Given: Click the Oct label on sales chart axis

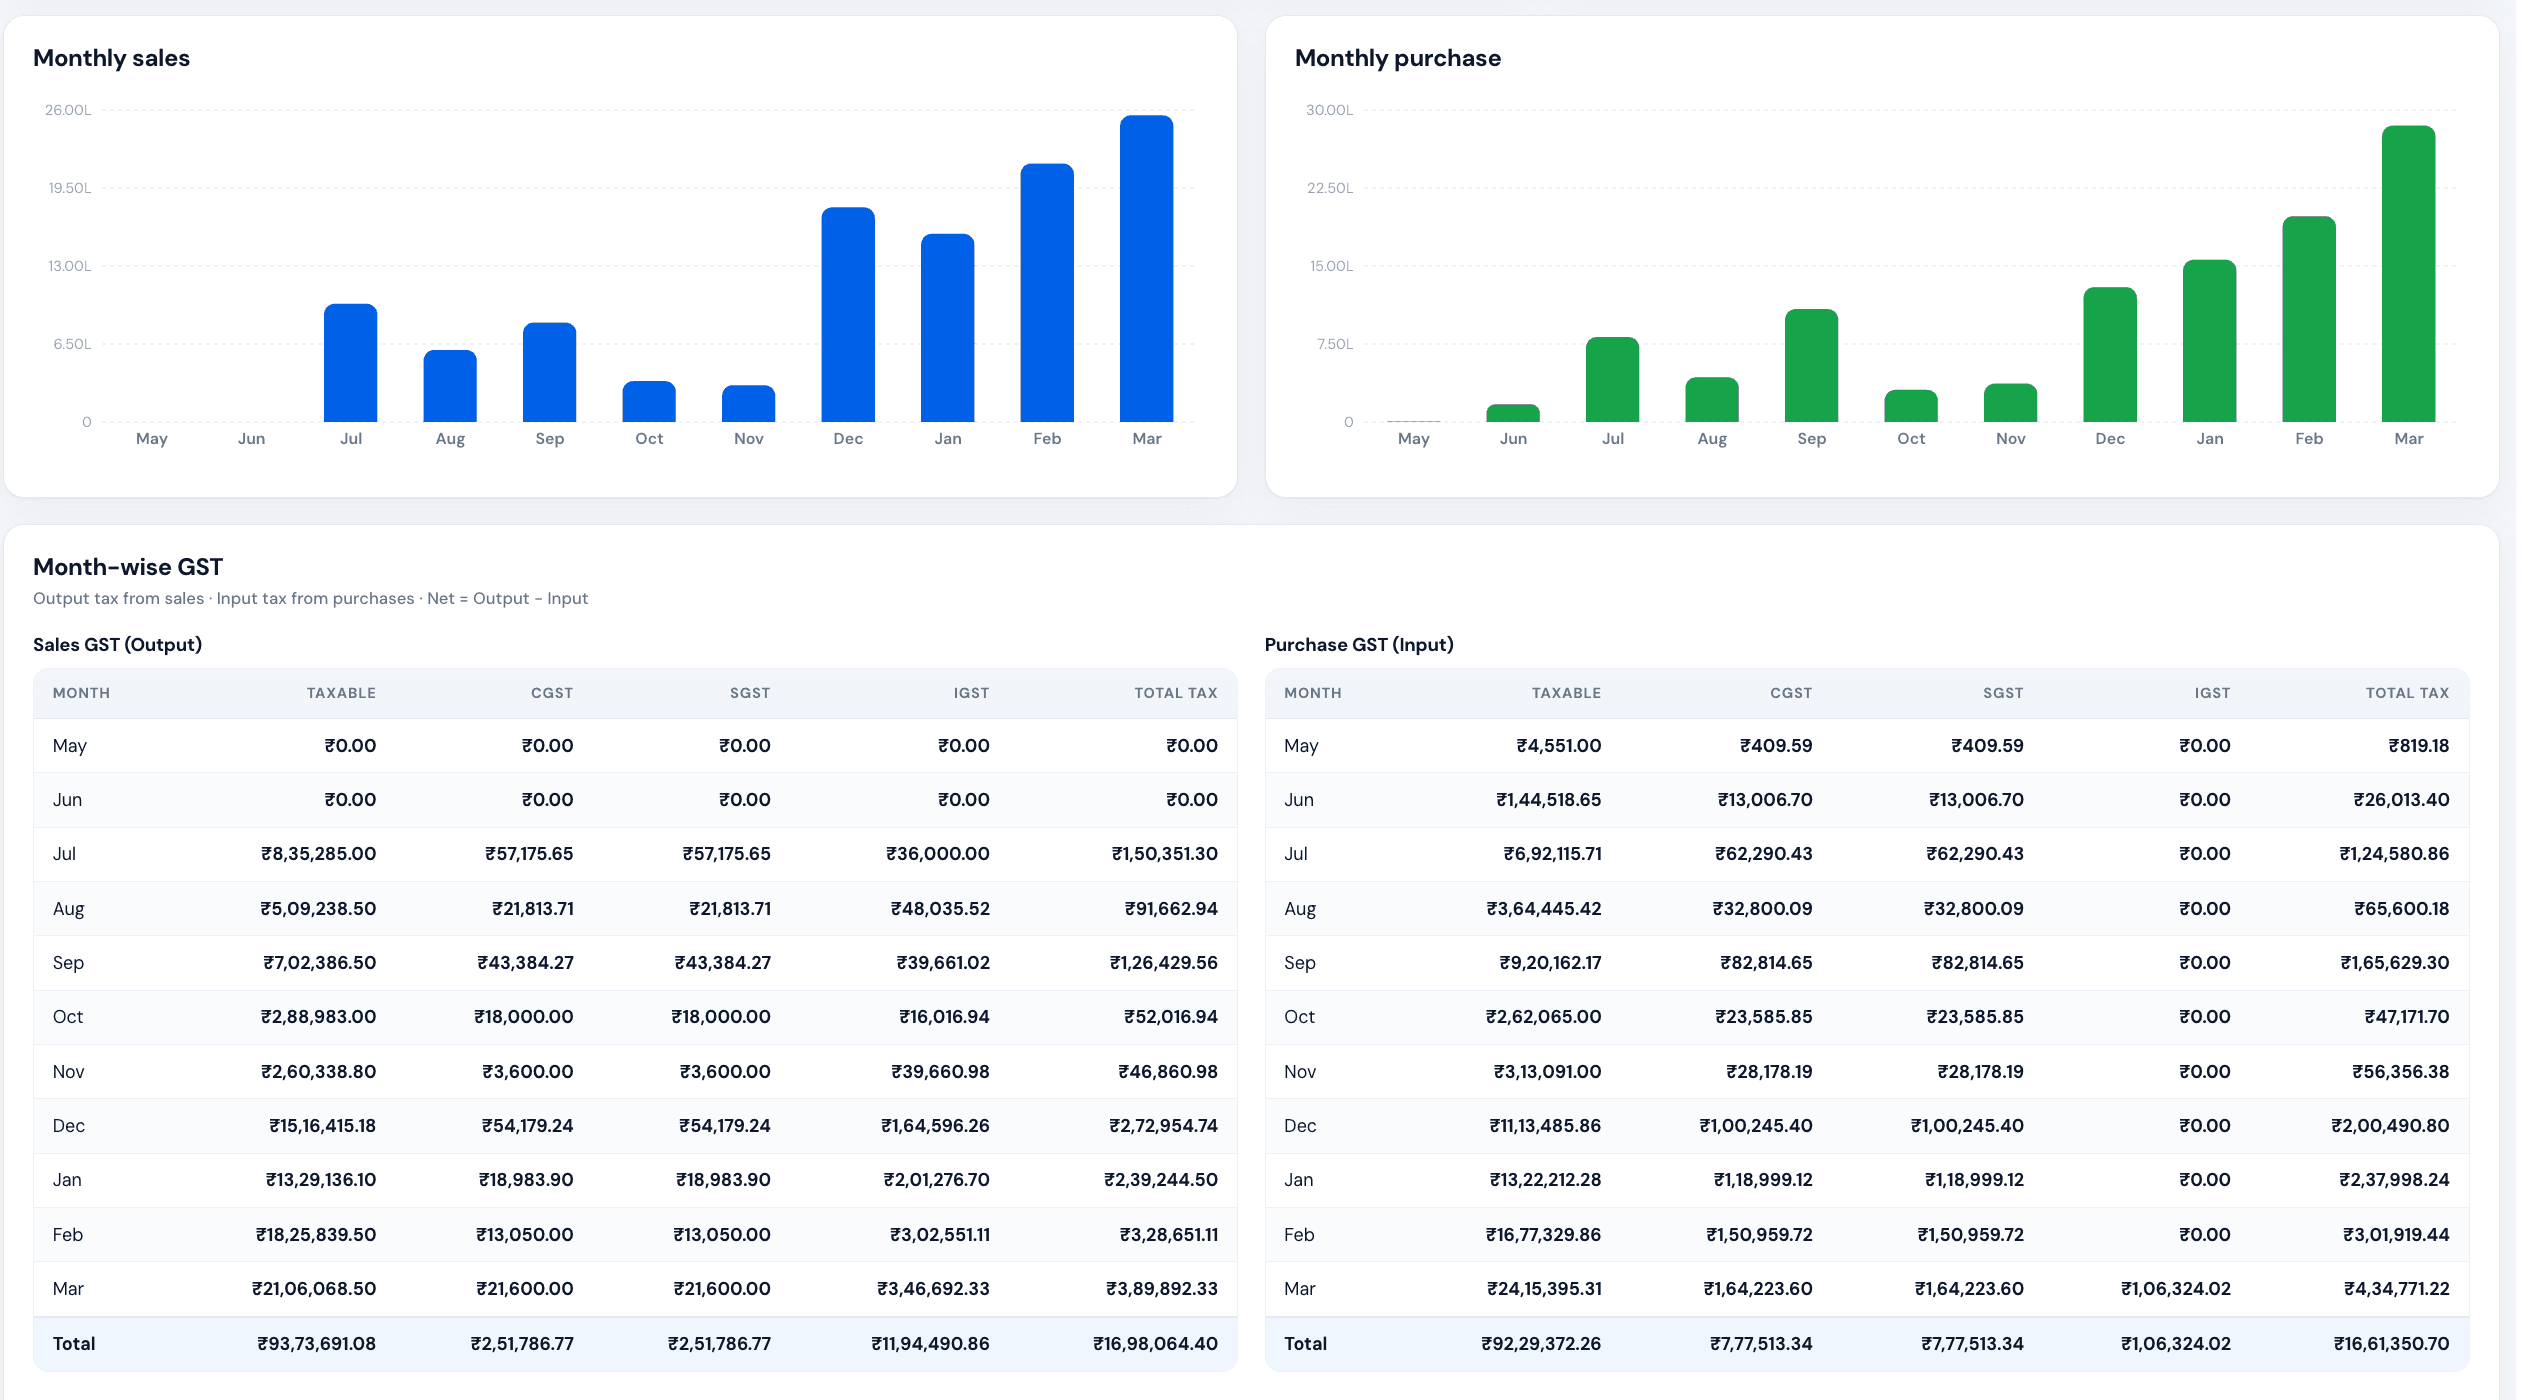Looking at the screenshot, I should pyautogui.click(x=649, y=439).
